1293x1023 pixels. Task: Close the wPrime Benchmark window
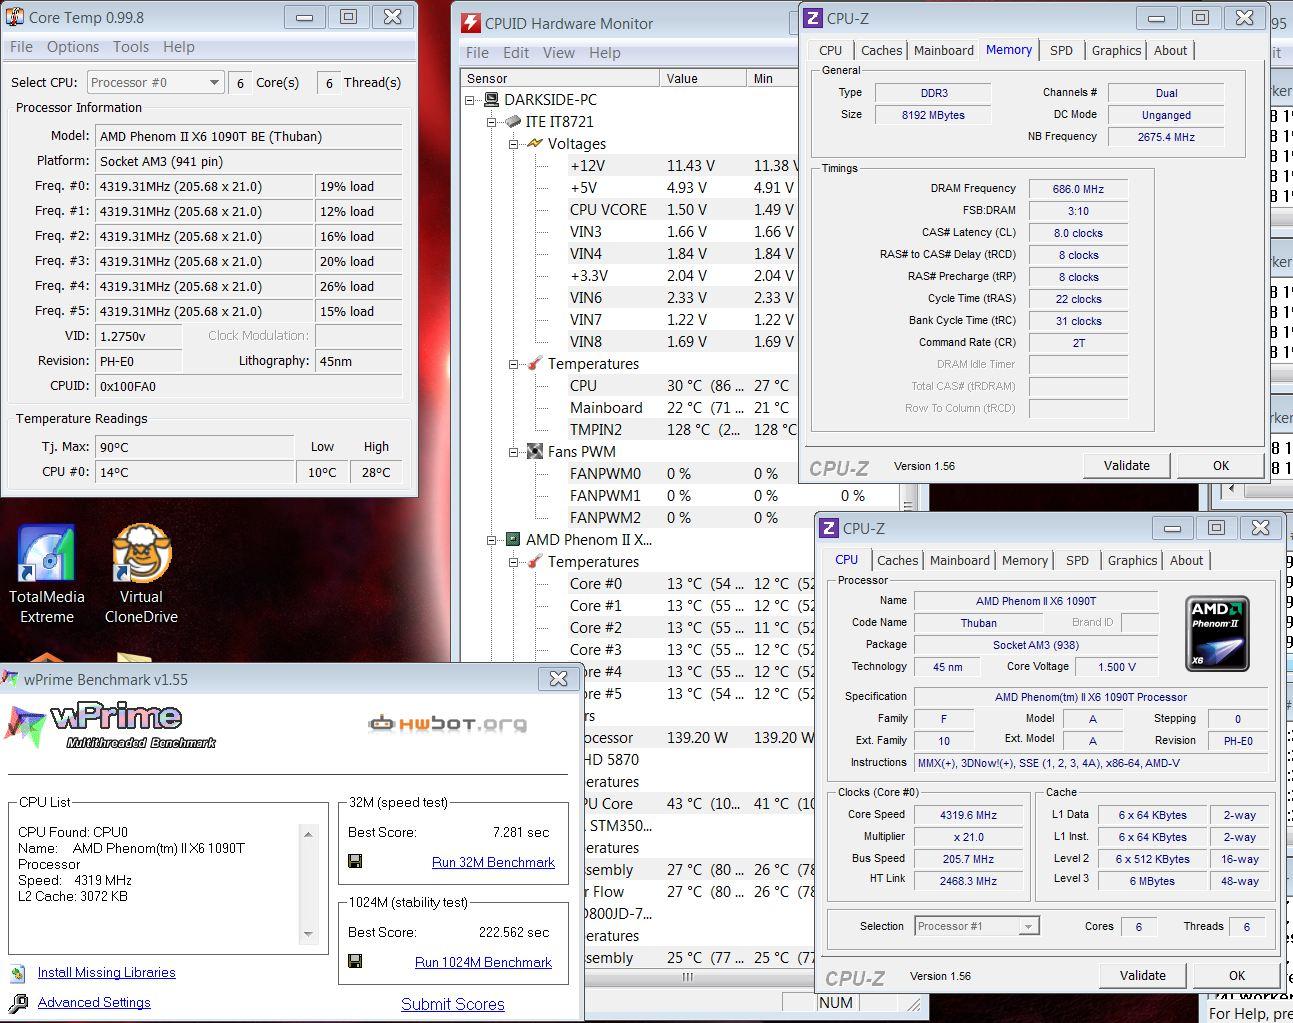[558, 678]
